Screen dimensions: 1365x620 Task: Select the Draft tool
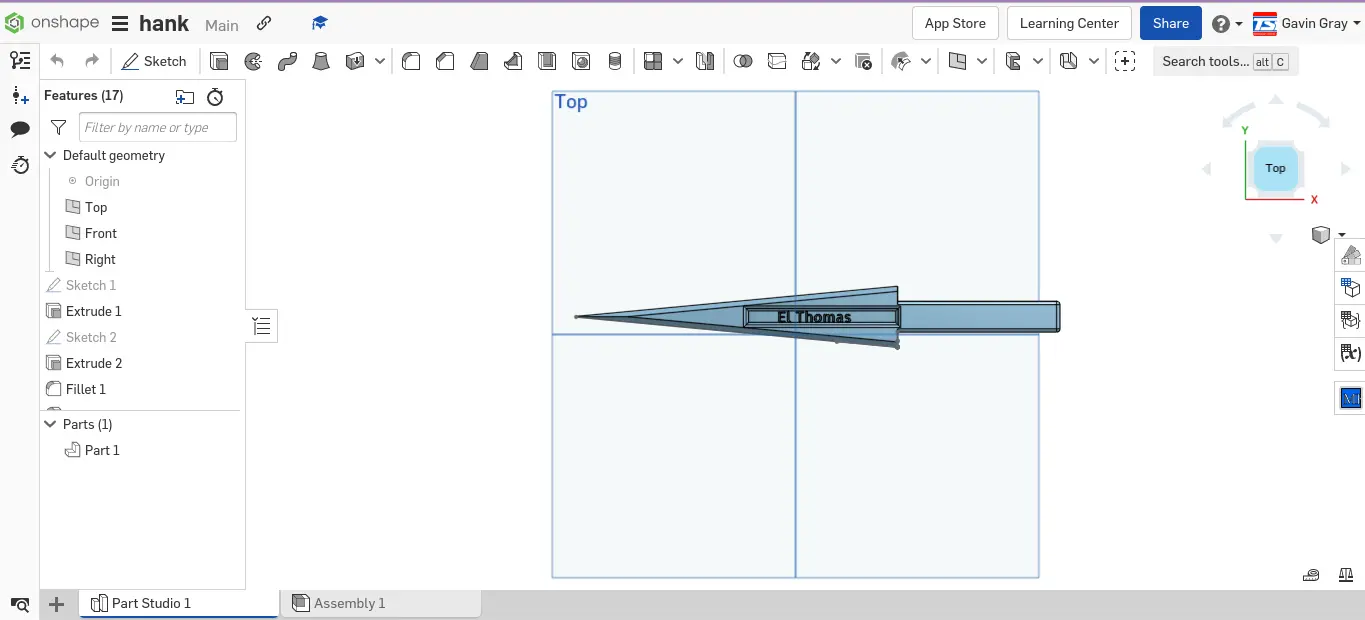[479, 61]
